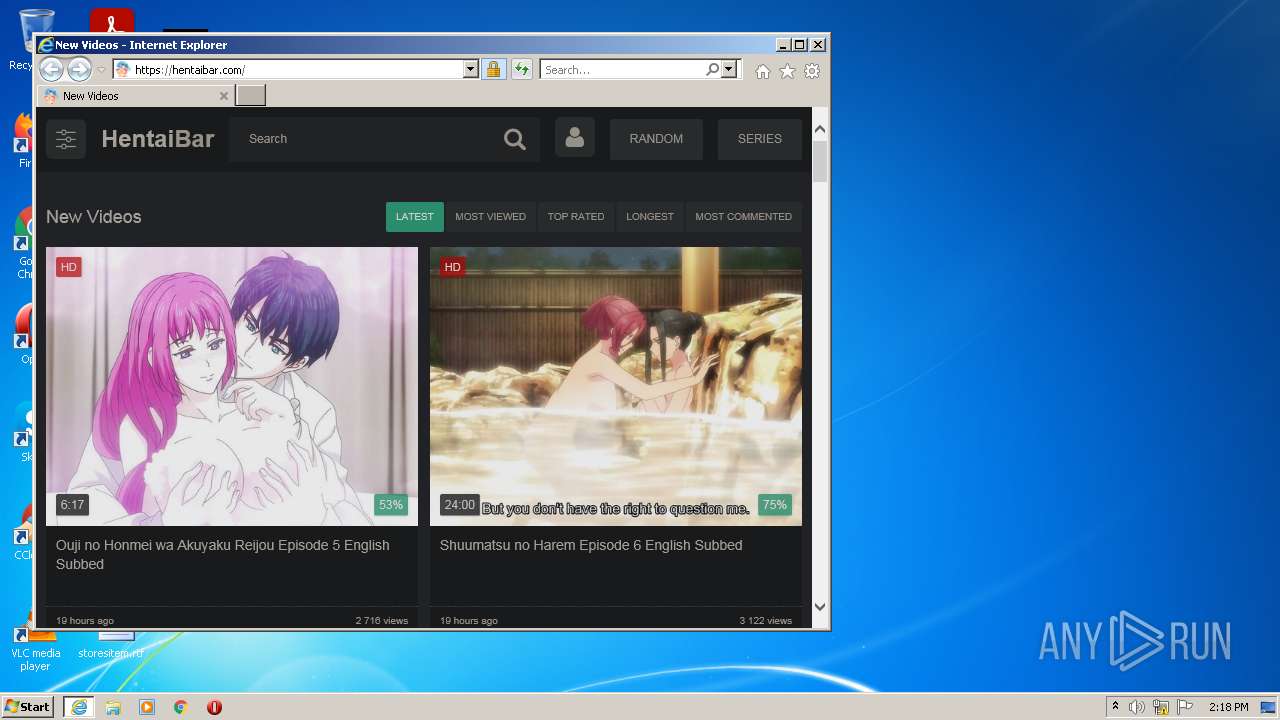Click the HentaiBar site logo
Screen dimensions: 1280x720
pyautogui.click(x=158, y=139)
